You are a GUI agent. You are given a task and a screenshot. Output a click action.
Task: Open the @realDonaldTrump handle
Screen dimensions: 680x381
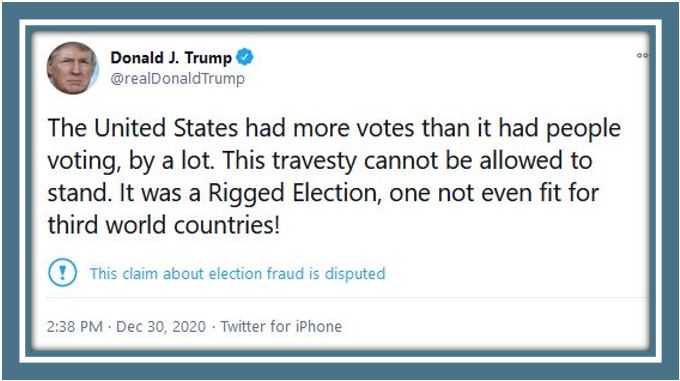click(x=177, y=79)
